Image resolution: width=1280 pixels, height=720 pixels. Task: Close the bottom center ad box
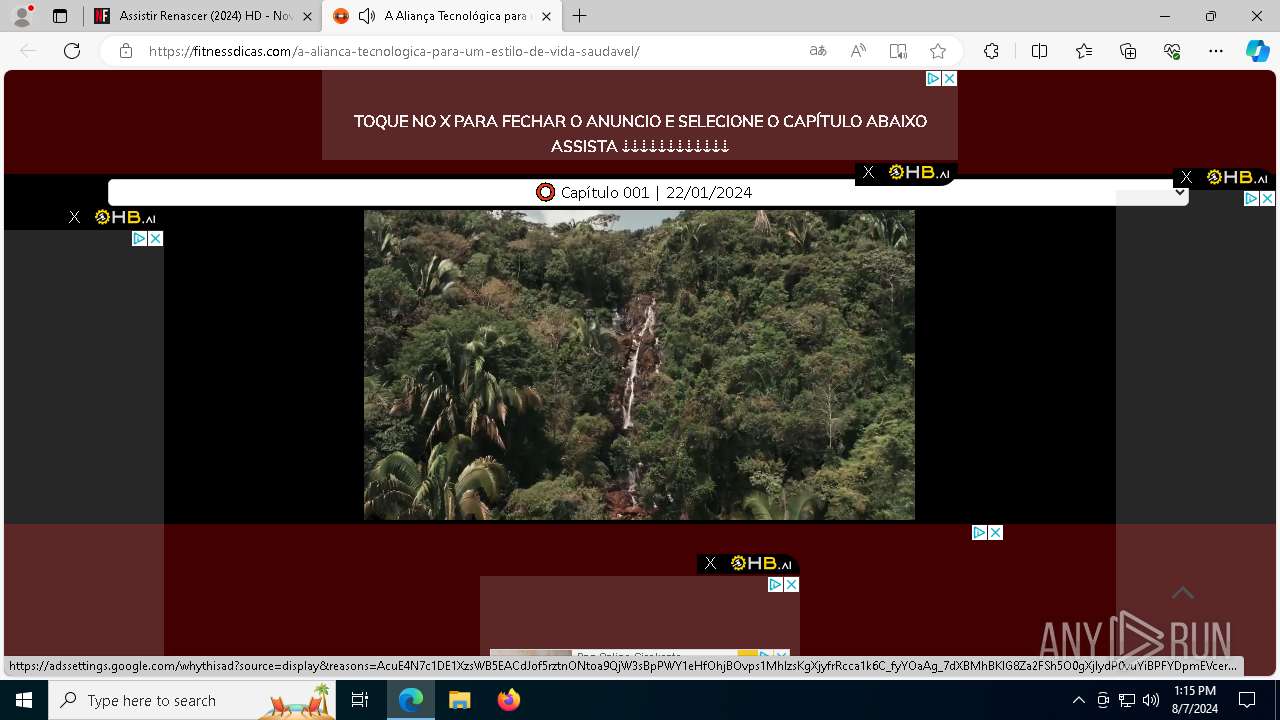click(x=791, y=584)
